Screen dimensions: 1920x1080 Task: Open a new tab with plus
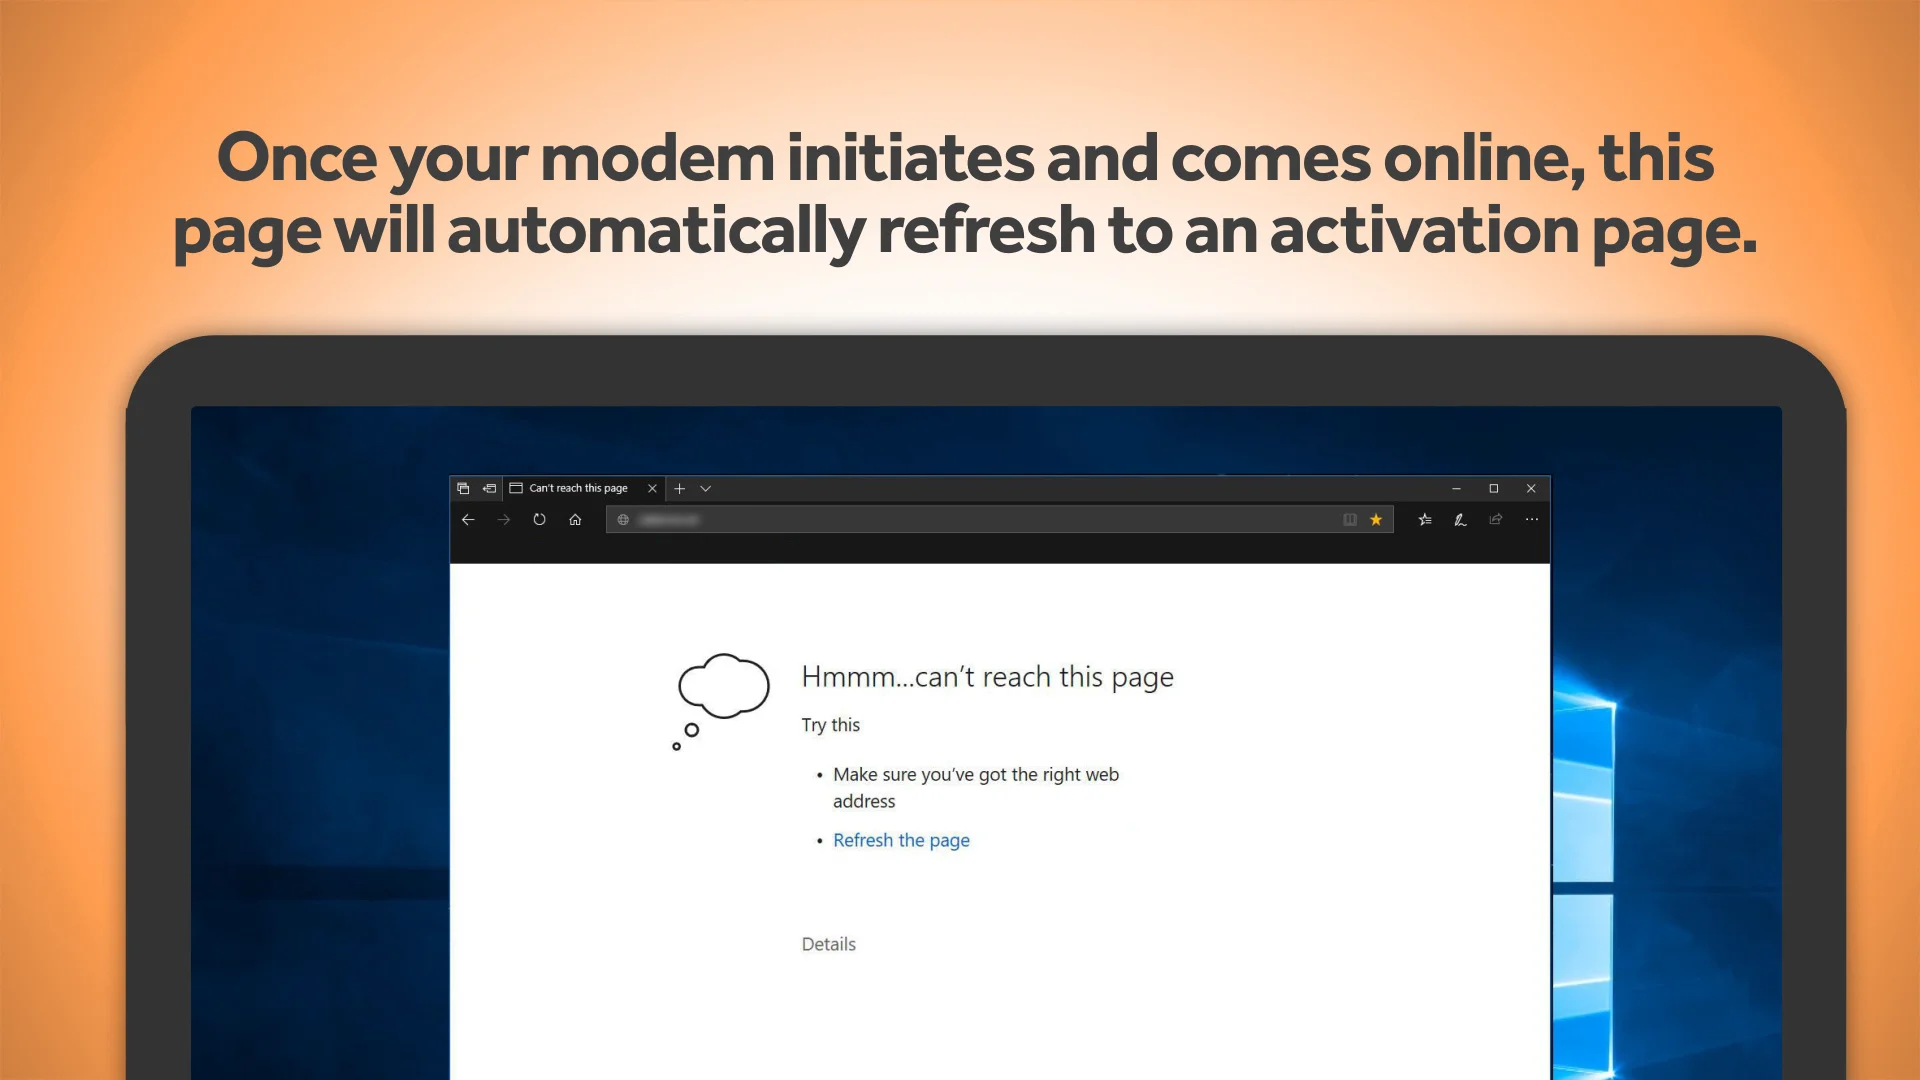click(x=680, y=488)
